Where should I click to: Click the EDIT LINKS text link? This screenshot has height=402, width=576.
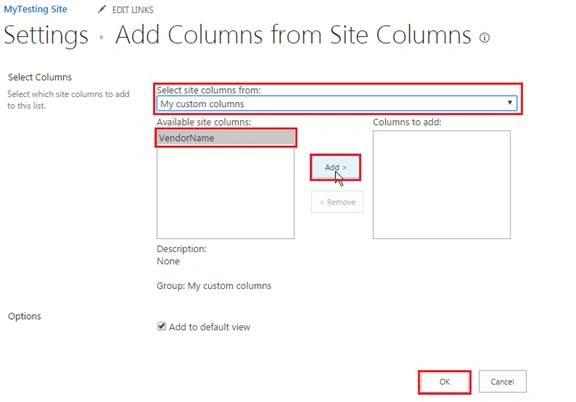point(133,10)
